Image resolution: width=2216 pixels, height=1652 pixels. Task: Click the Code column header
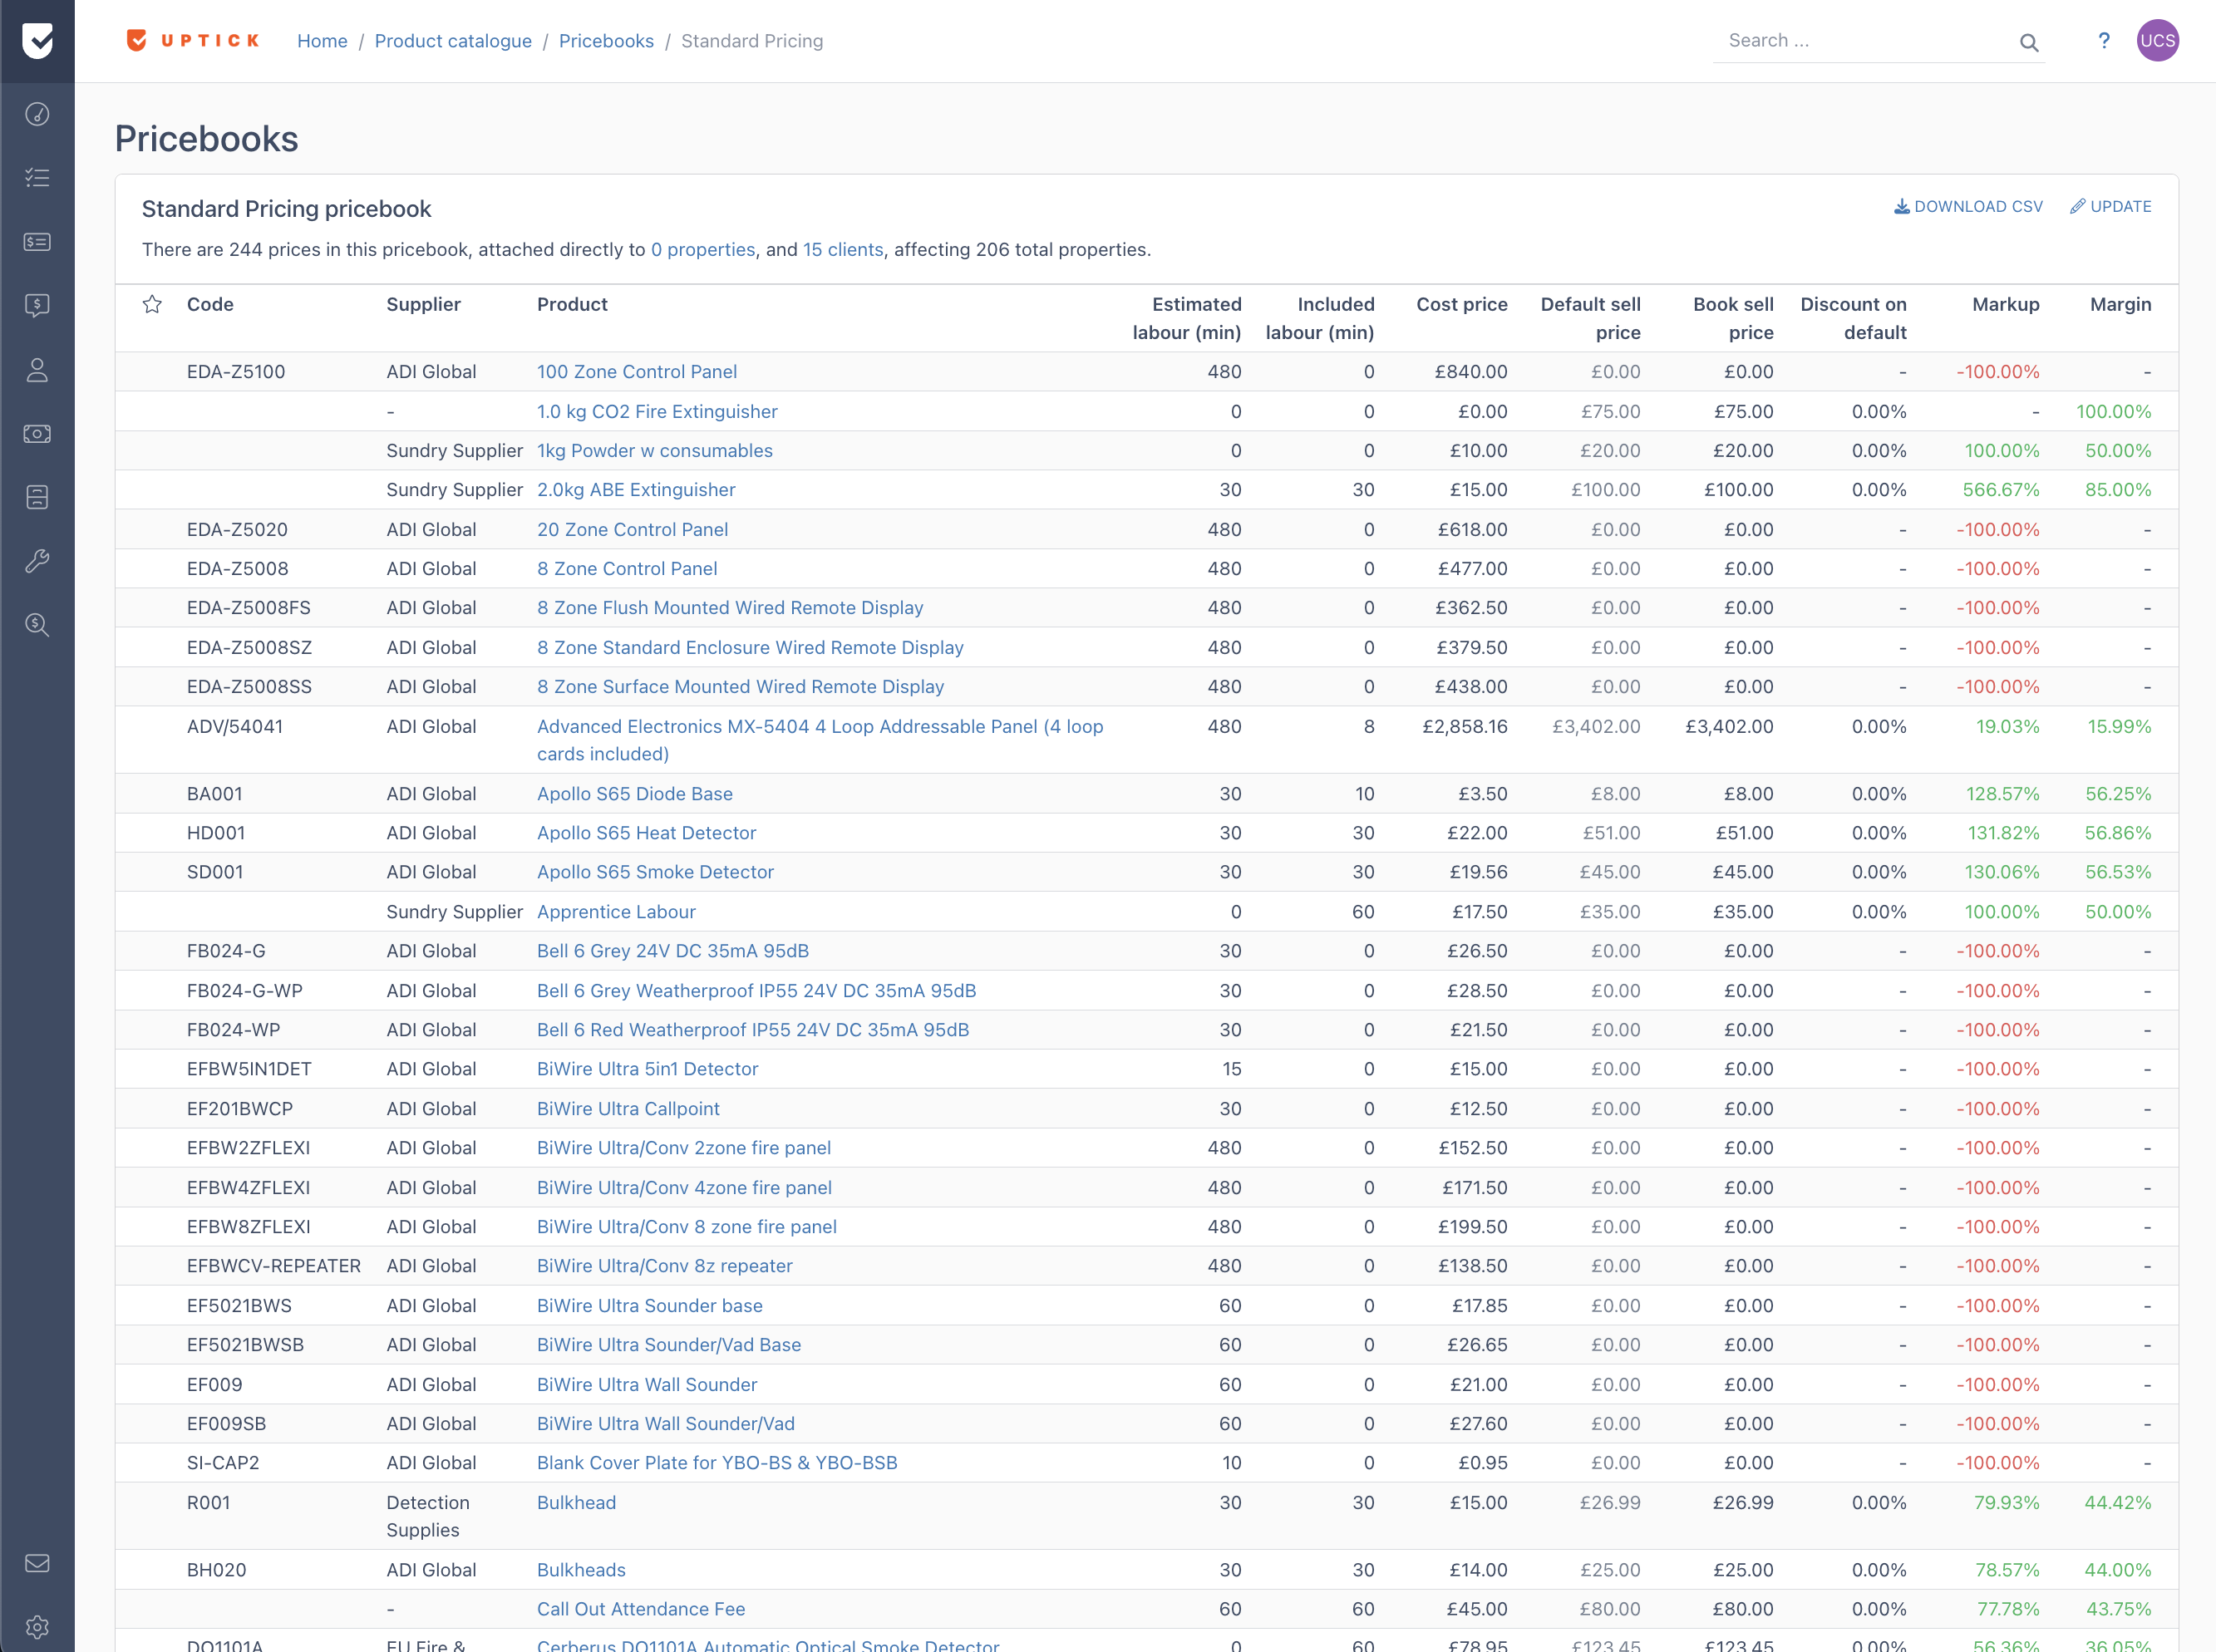click(x=210, y=304)
